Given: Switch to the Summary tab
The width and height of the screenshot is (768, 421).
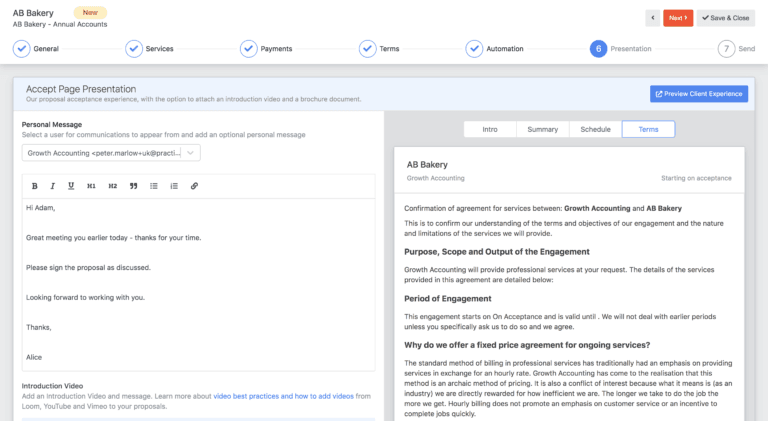Looking at the screenshot, I should coord(542,129).
